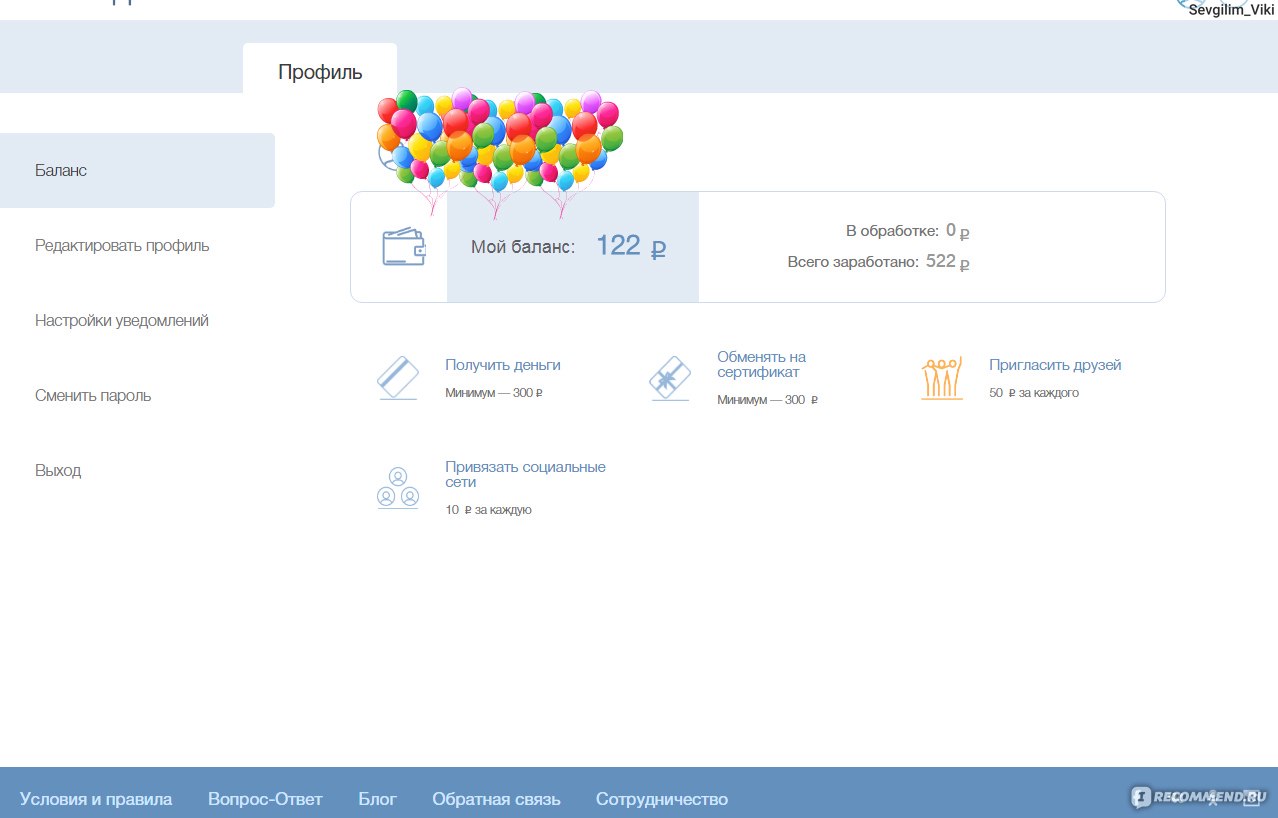Select Баланс in the sidebar

click(x=137, y=170)
